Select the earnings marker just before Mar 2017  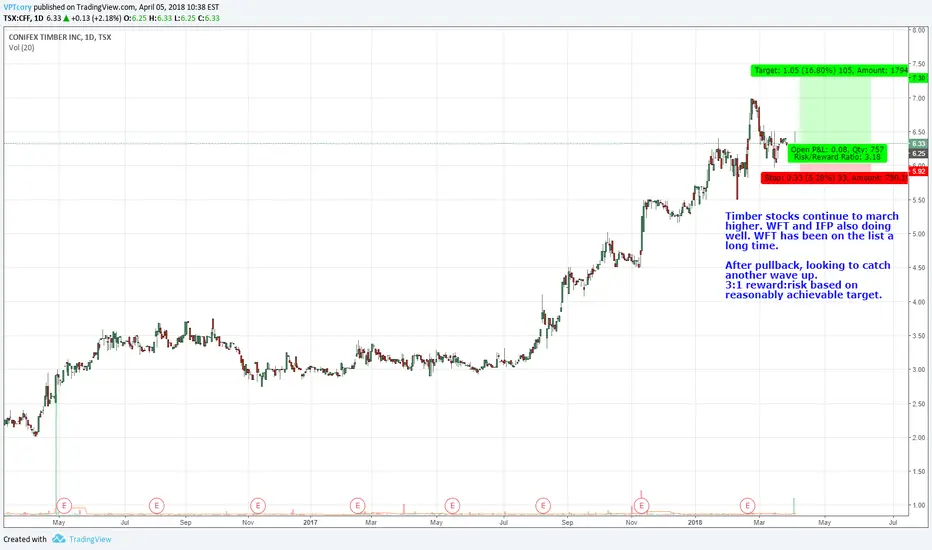click(x=357, y=506)
